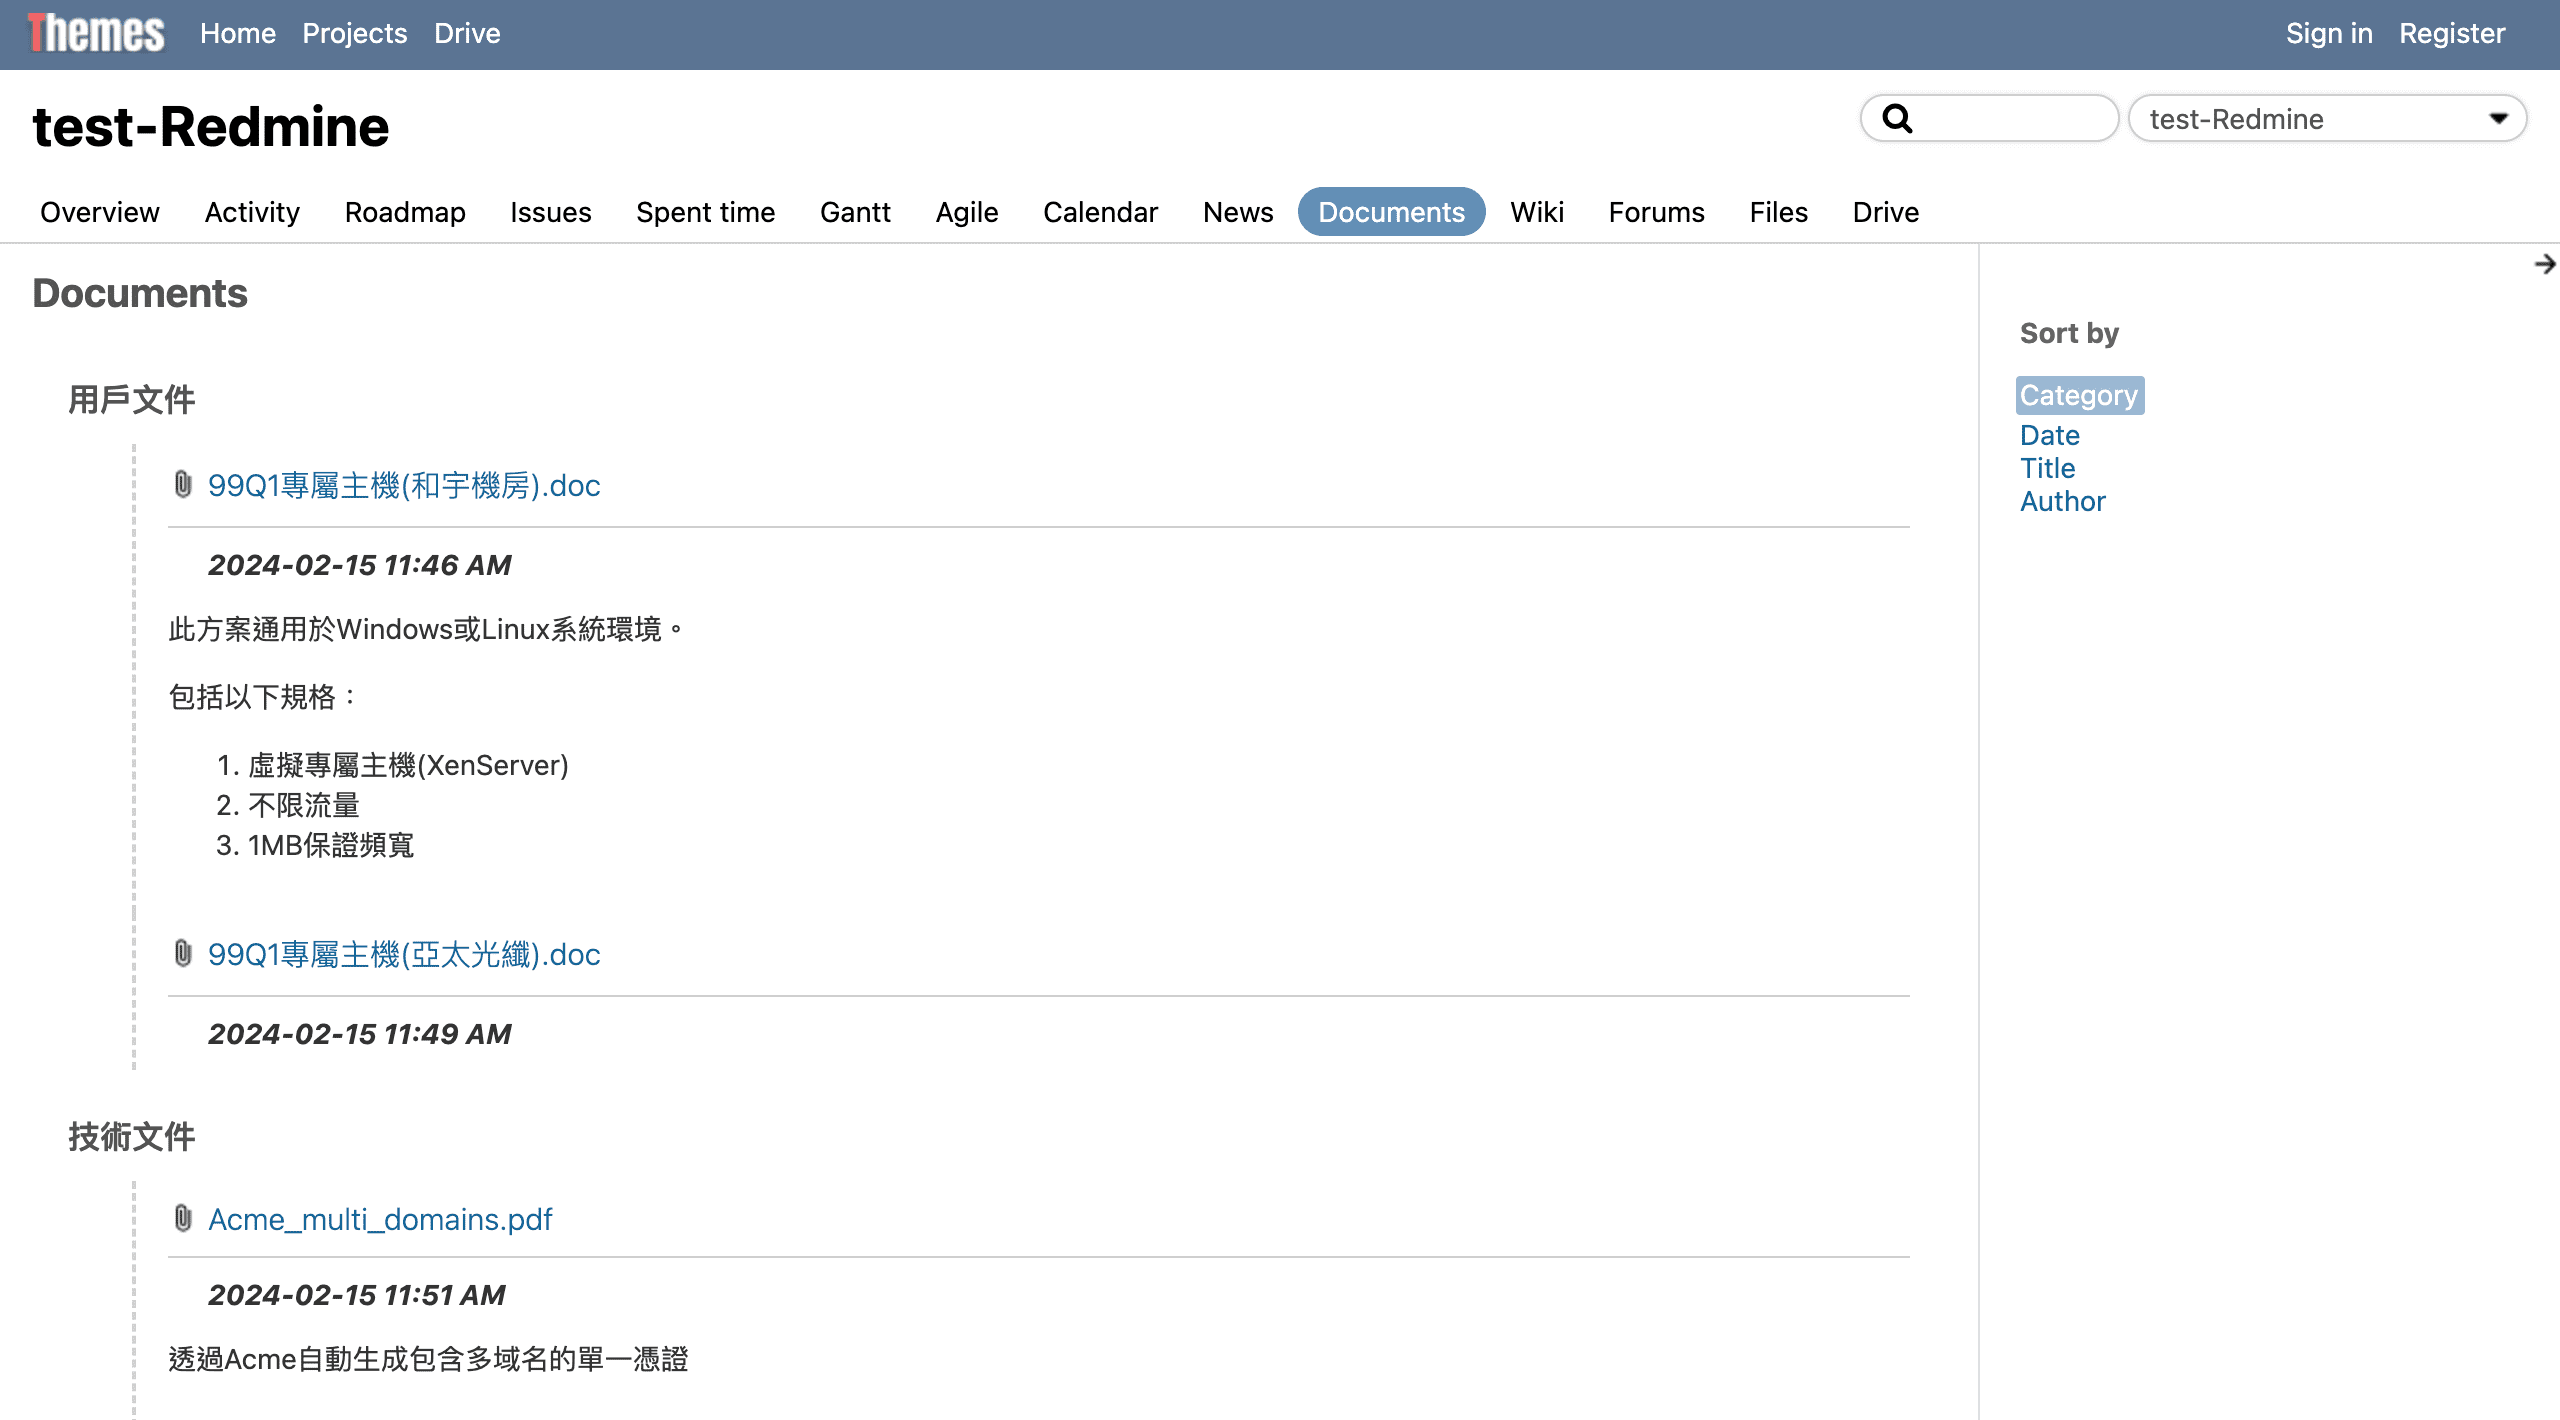This screenshot has width=2560, height=1420.
Task: Click the Sign in link
Action: click(x=2328, y=33)
